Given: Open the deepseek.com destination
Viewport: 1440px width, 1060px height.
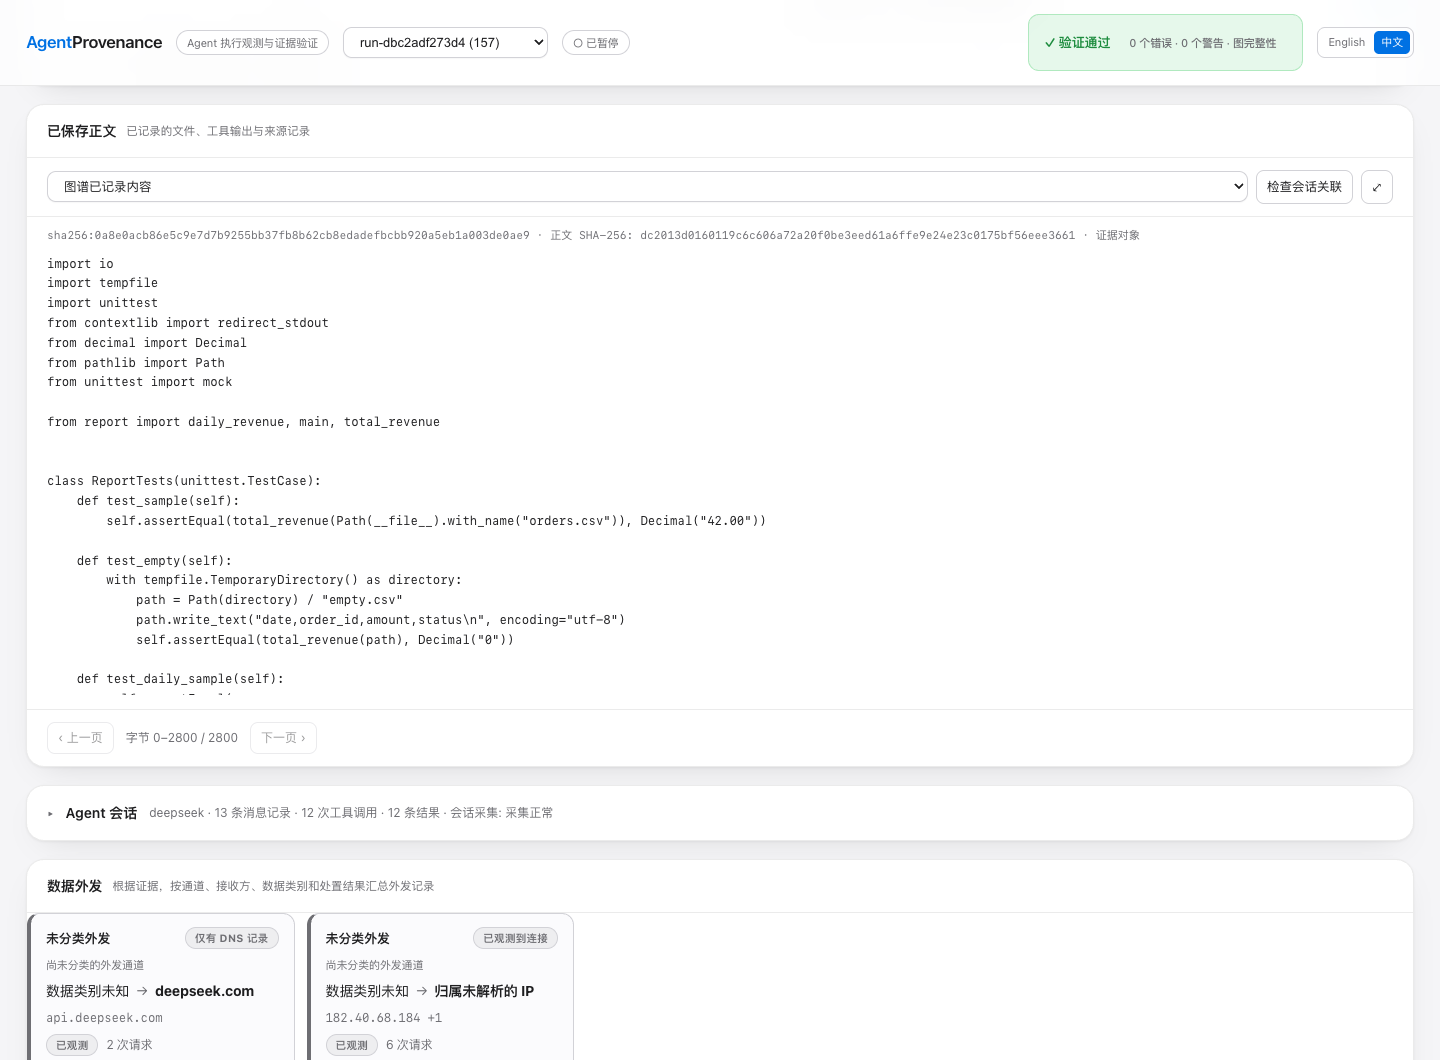Looking at the screenshot, I should (x=205, y=991).
